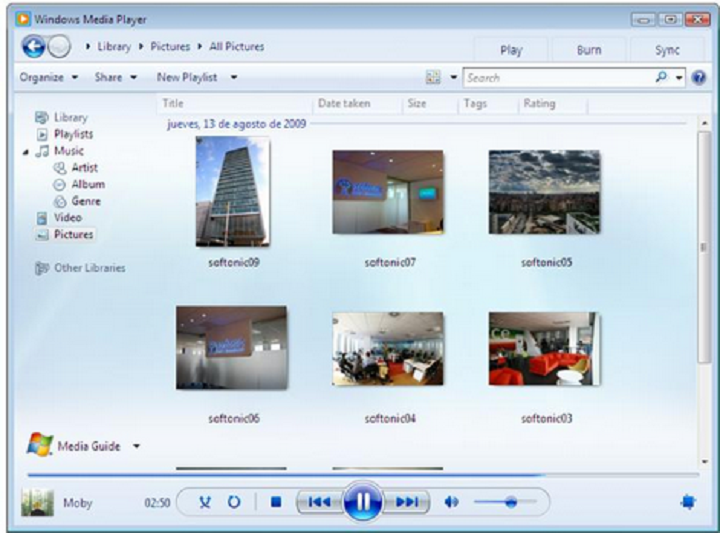Sort by the Title column
Image resolution: width=720 pixels, height=533 pixels.
pos(235,103)
